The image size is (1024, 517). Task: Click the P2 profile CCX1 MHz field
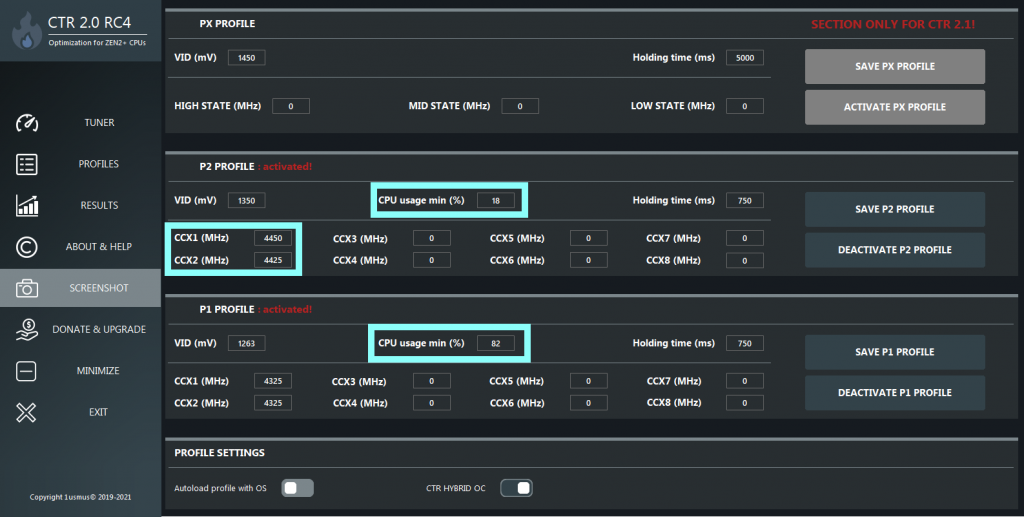[274, 238]
